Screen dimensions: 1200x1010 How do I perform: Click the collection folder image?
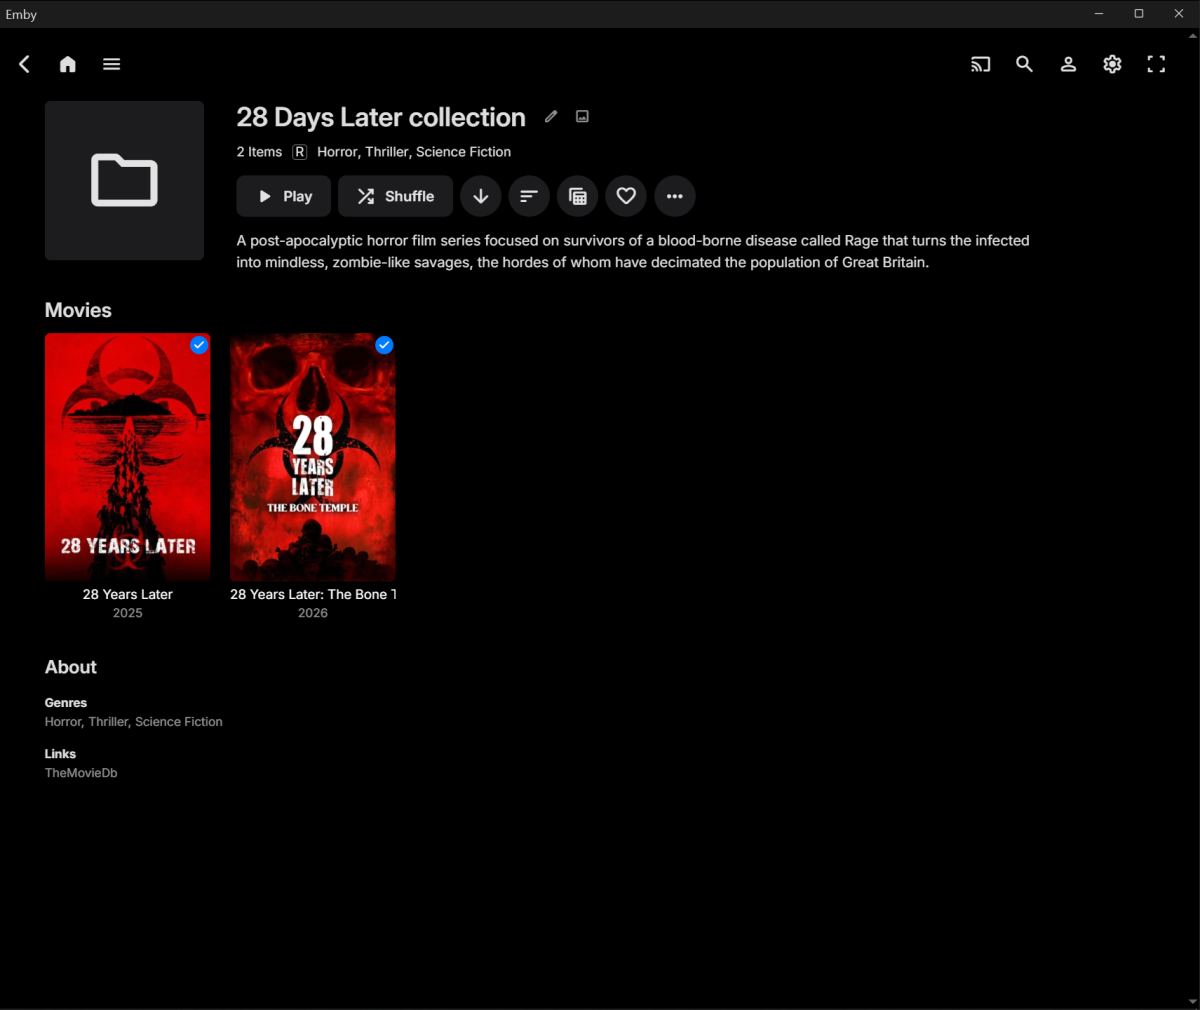click(125, 181)
